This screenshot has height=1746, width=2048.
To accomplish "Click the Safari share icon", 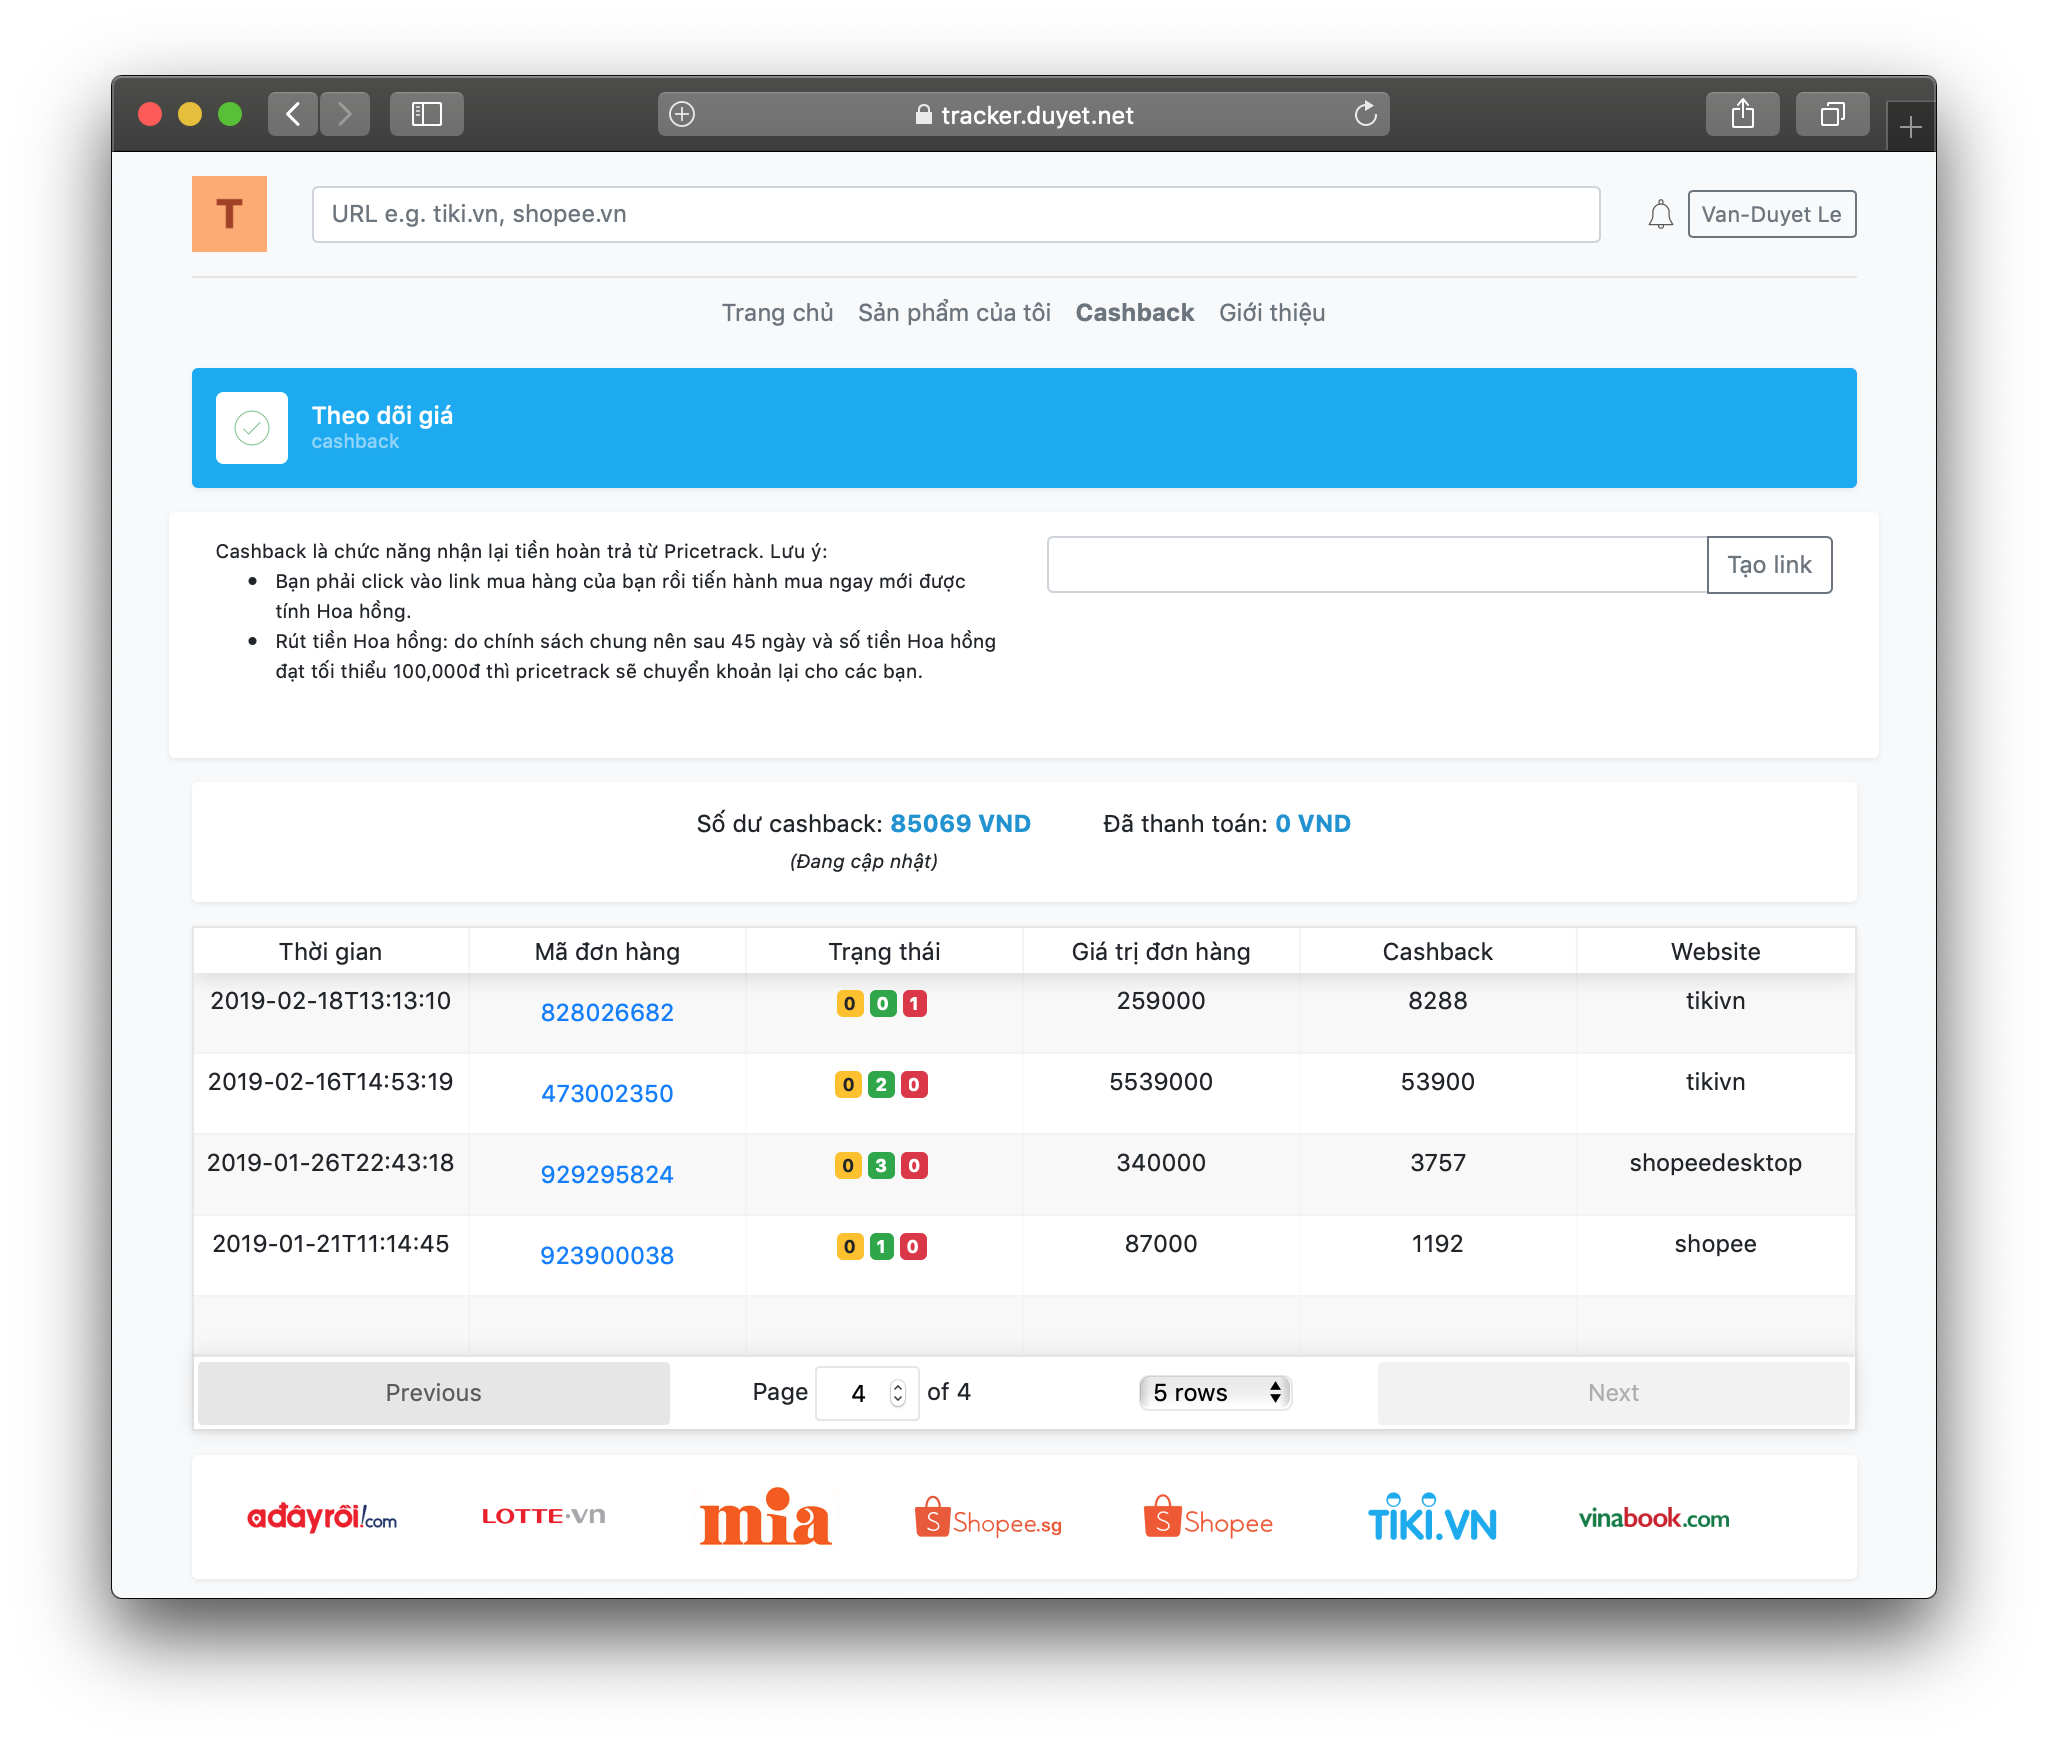I will tap(1742, 114).
